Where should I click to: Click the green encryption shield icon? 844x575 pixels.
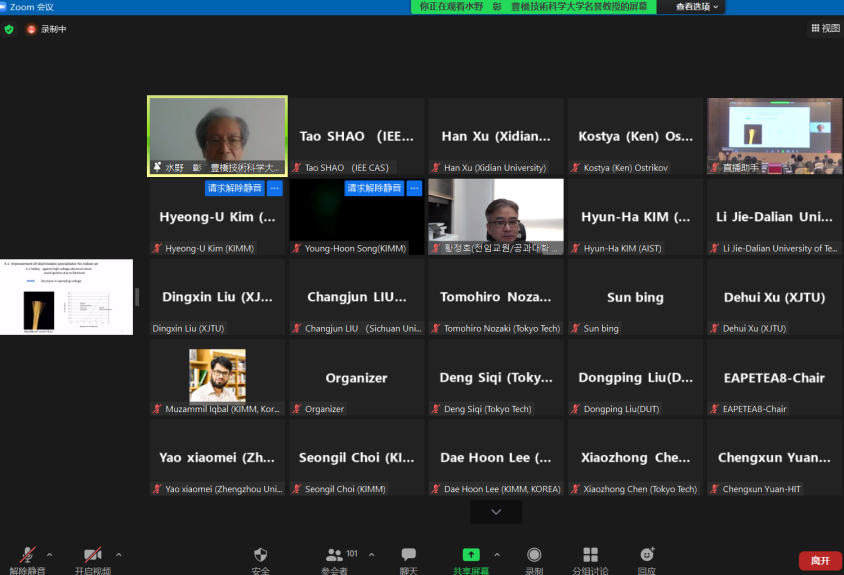click(x=9, y=29)
